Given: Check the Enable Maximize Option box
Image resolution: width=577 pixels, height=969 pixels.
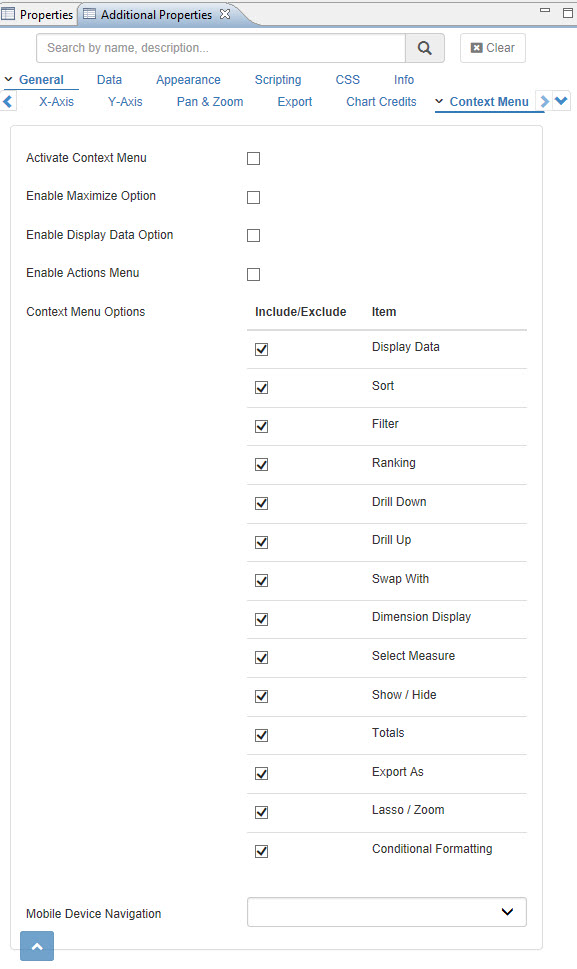Looking at the screenshot, I should [253, 197].
